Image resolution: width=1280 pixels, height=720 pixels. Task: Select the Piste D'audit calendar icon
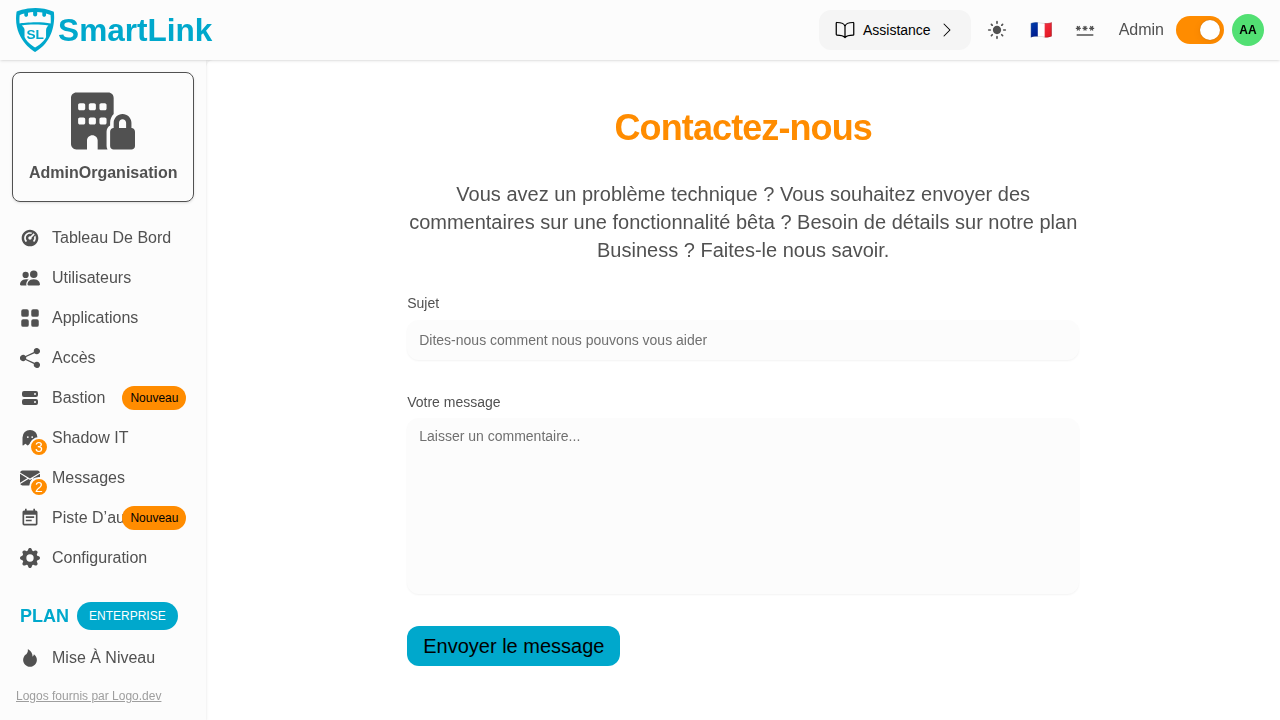pos(29,517)
